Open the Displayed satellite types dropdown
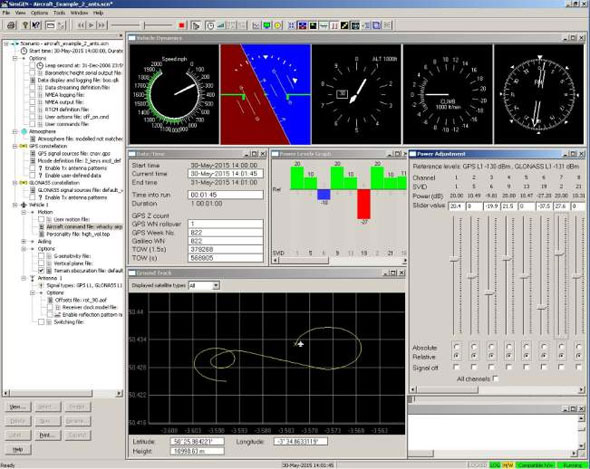Image resolution: width=590 pixels, height=469 pixels. [x=216, y=286]
